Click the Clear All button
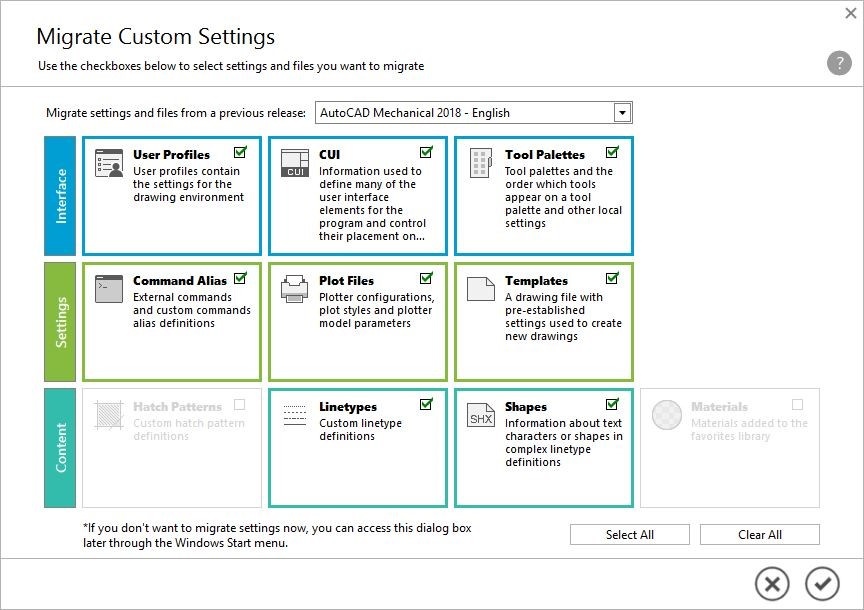The height and width of the screenshot is (610, 864). pyautogui.click(x=759, y=534)
